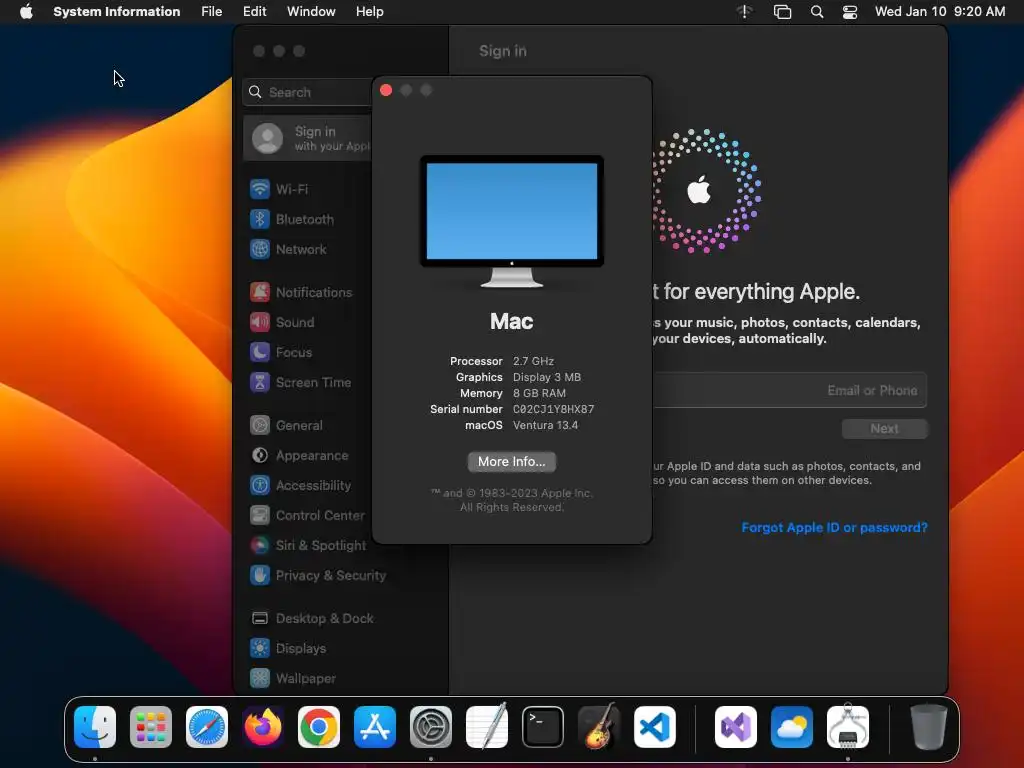The height and width of the screenshot is (768, 1024).
Task: Launch Finder from the Dock
Action: (x=95, y=727)
